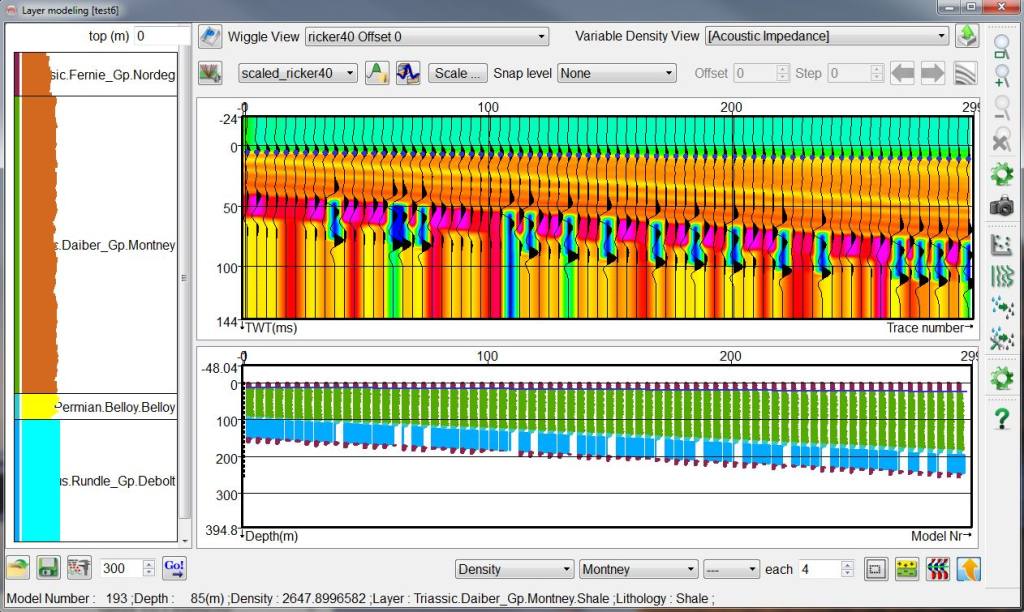Click the pencil icon left of Wiggle View
The image size is (1024, 612).
(x=209, y=37)
